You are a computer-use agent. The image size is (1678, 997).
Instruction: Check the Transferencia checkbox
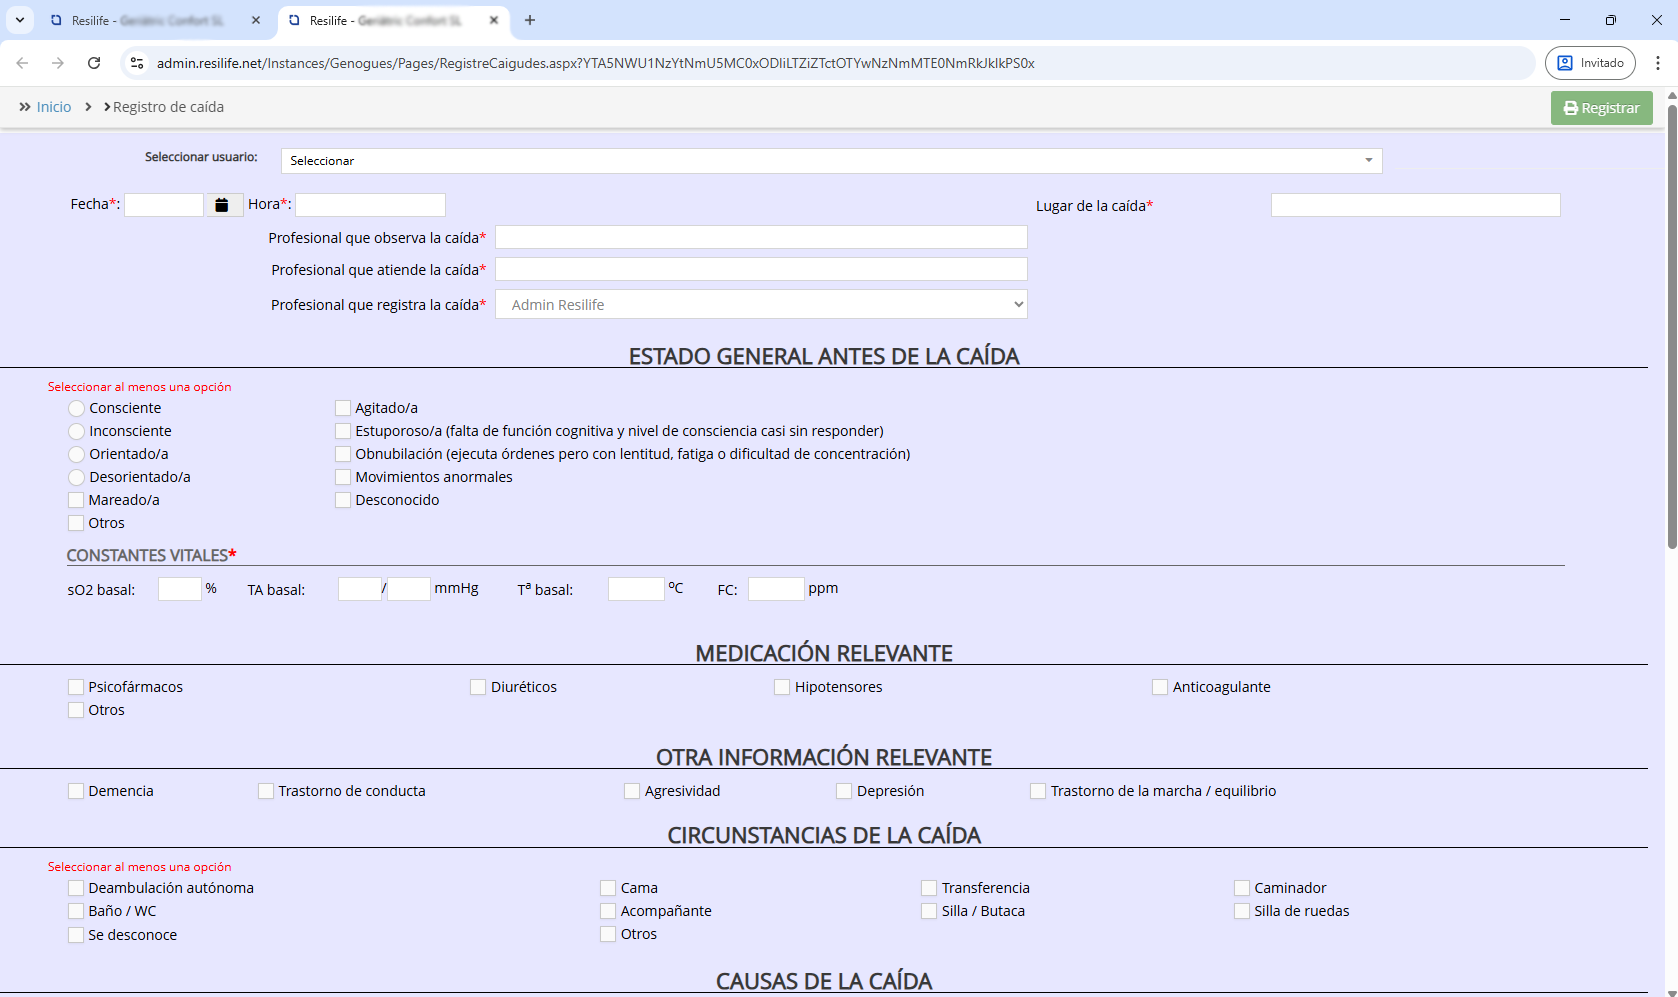pyautogui.click(x=929, y=888)
